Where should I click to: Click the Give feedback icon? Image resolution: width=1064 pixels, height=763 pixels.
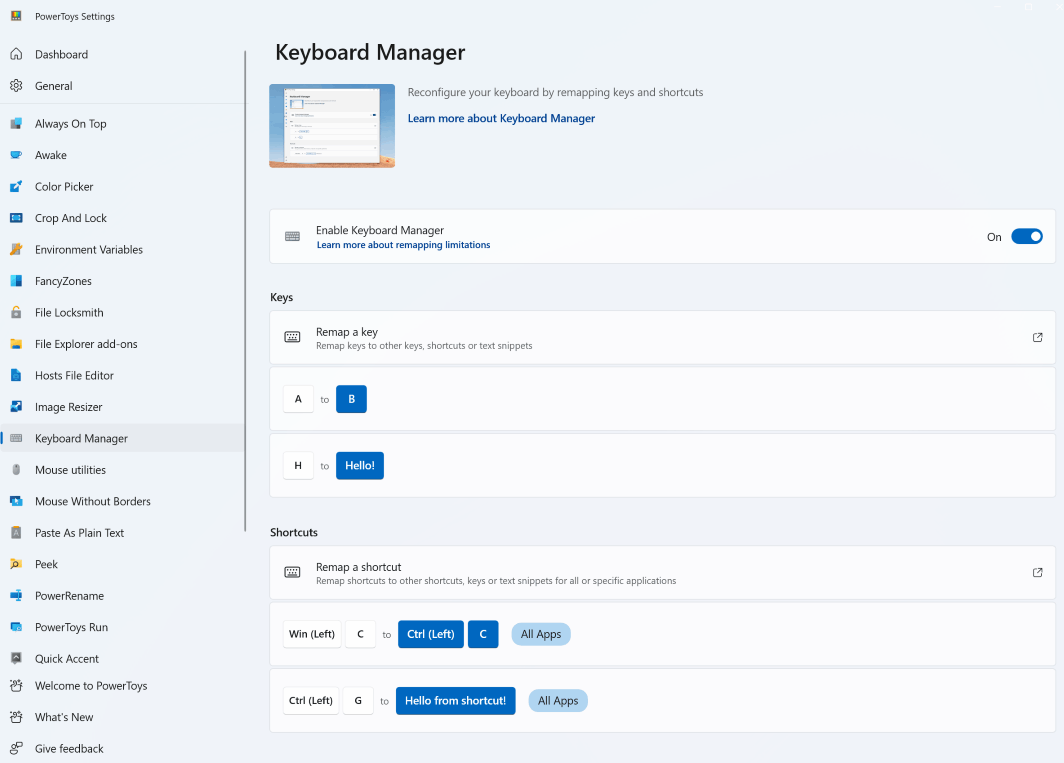point(16,749)
